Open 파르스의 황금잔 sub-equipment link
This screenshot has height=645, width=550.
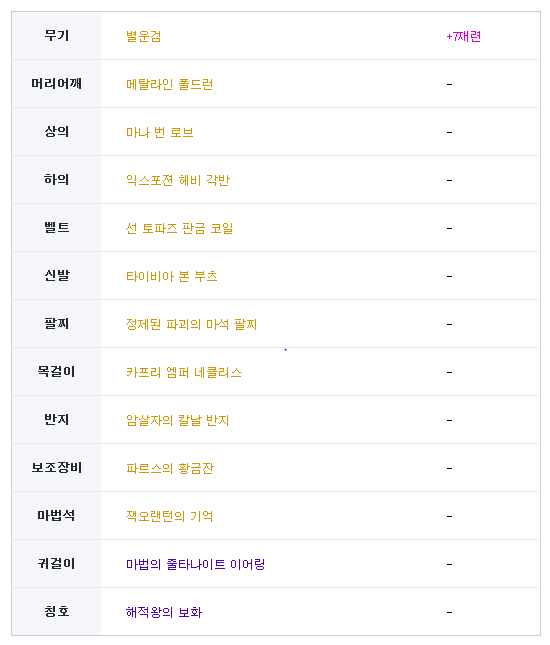tap(170, 468)
